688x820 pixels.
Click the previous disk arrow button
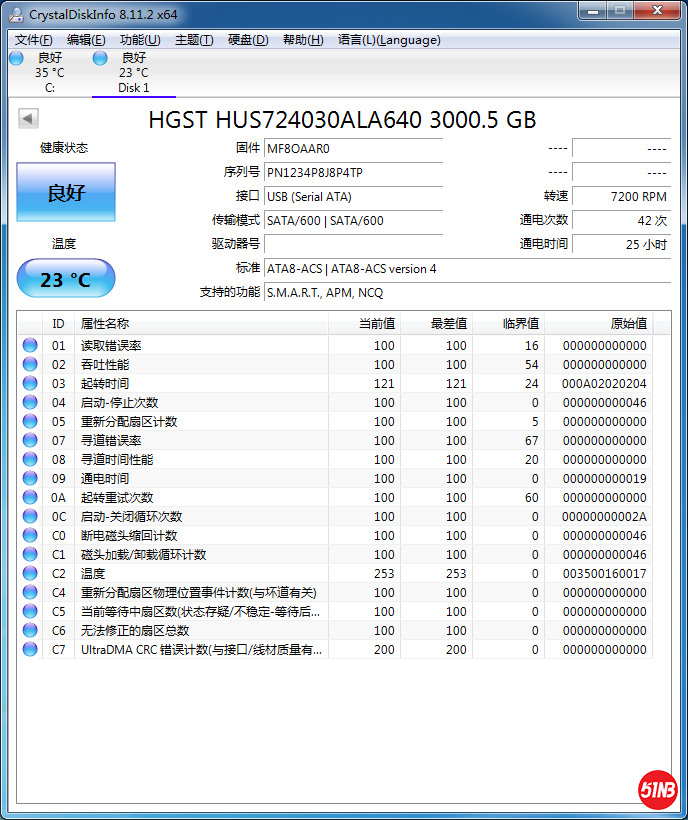click(28, 119)
